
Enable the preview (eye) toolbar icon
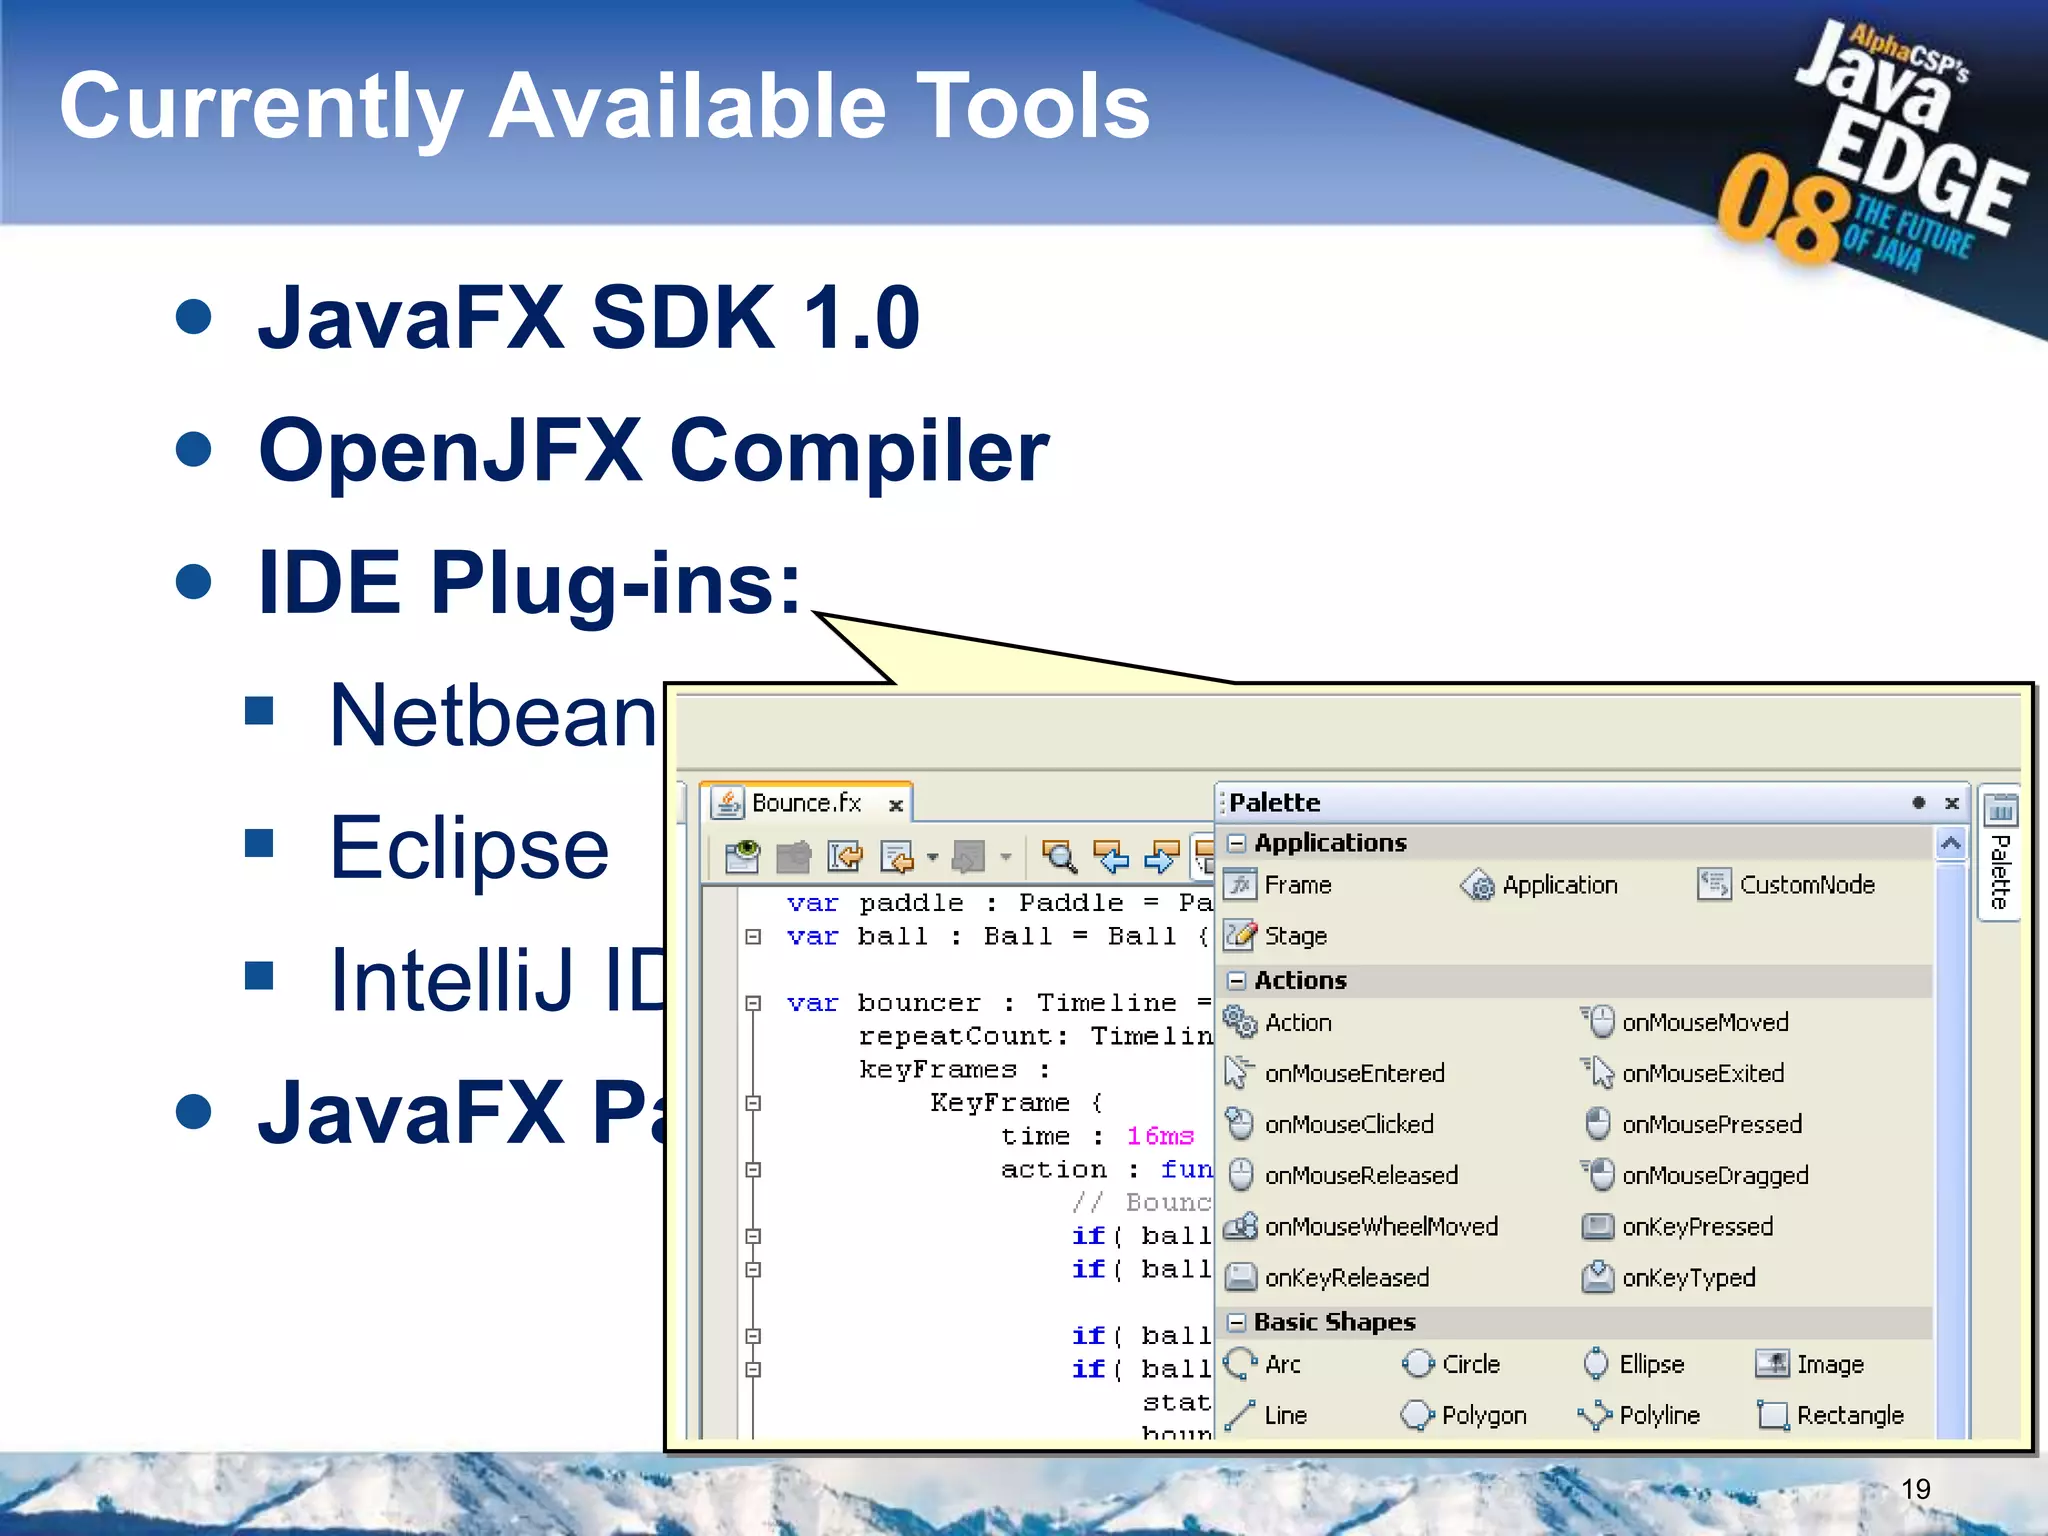click(x=742, y=856)
